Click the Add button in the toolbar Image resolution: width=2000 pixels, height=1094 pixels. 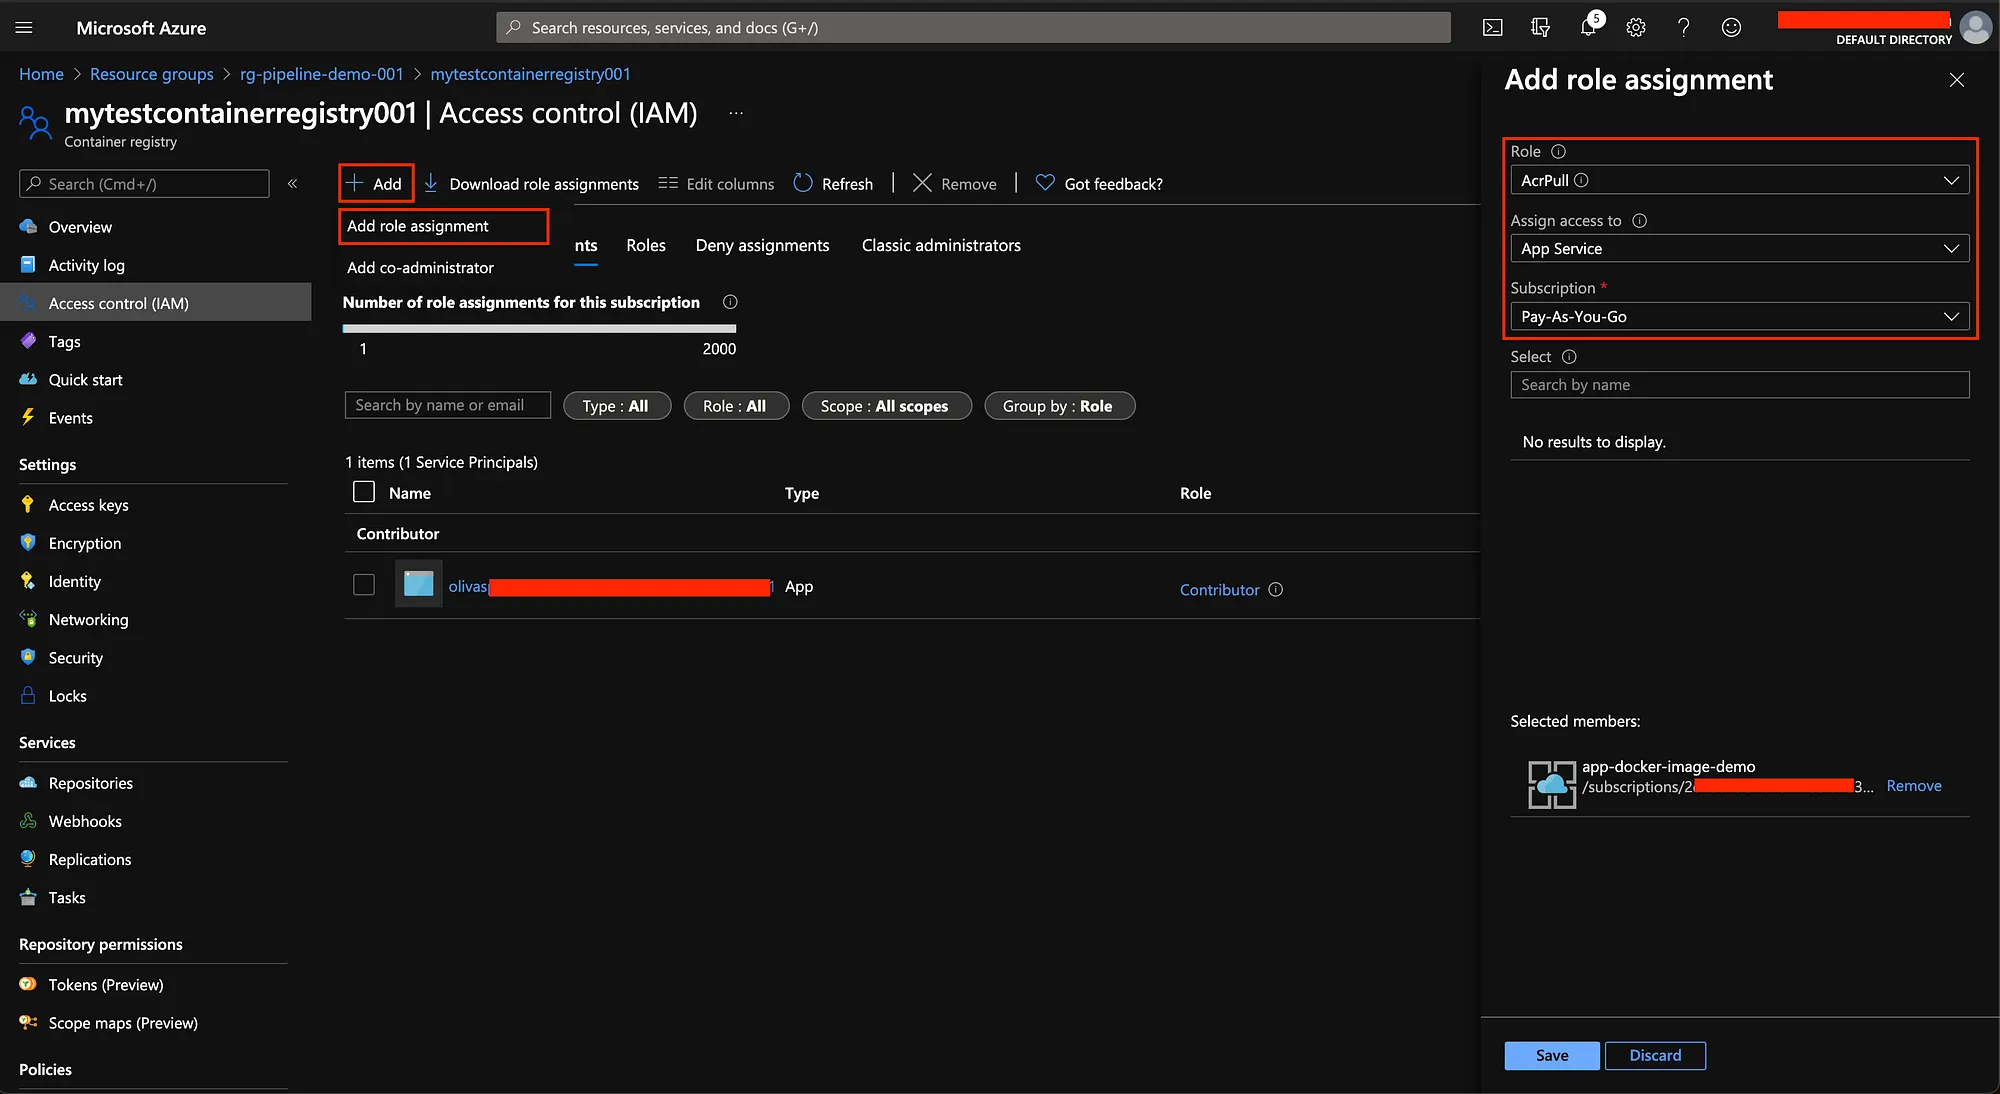point(376,184)
